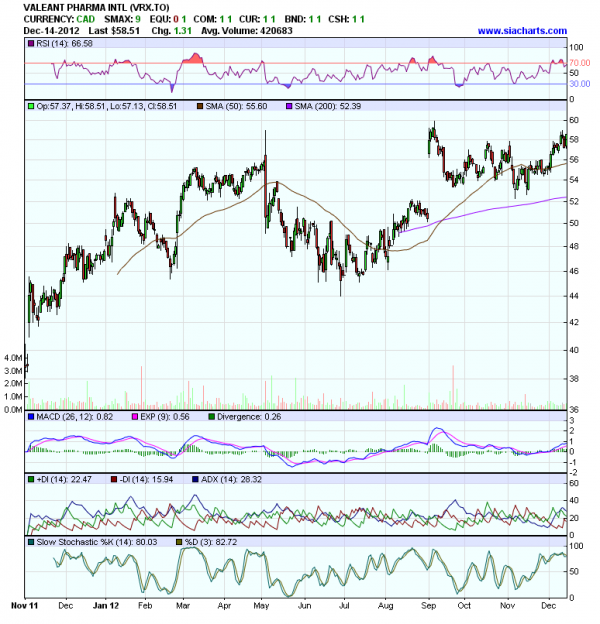Click the dark red -DI (14) legend square
The width and height of the screenshot is (600, 624).
(x=114, y=480)
